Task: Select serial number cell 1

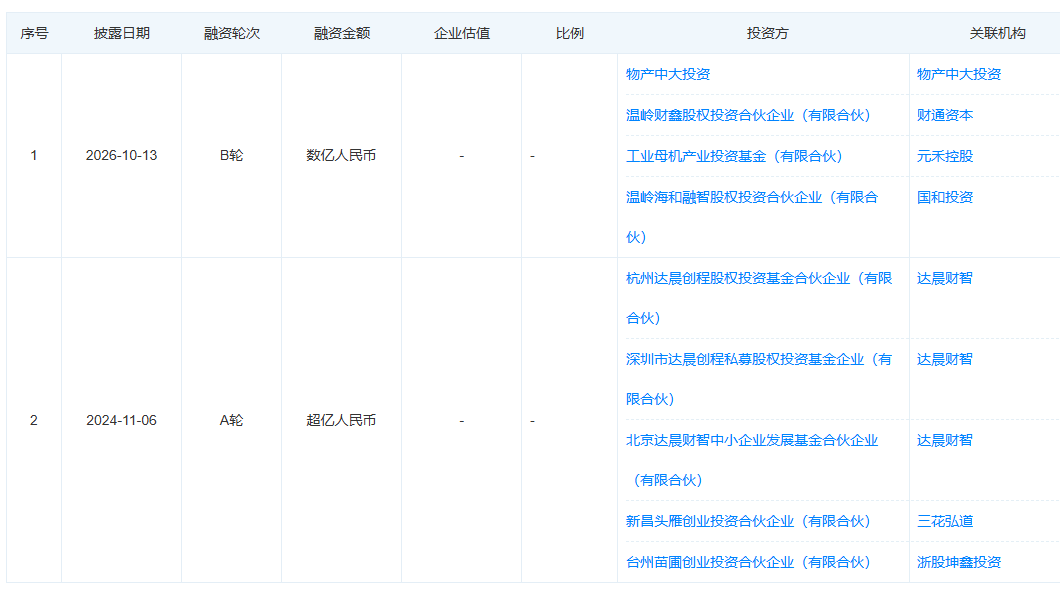Action: (34, 155)
